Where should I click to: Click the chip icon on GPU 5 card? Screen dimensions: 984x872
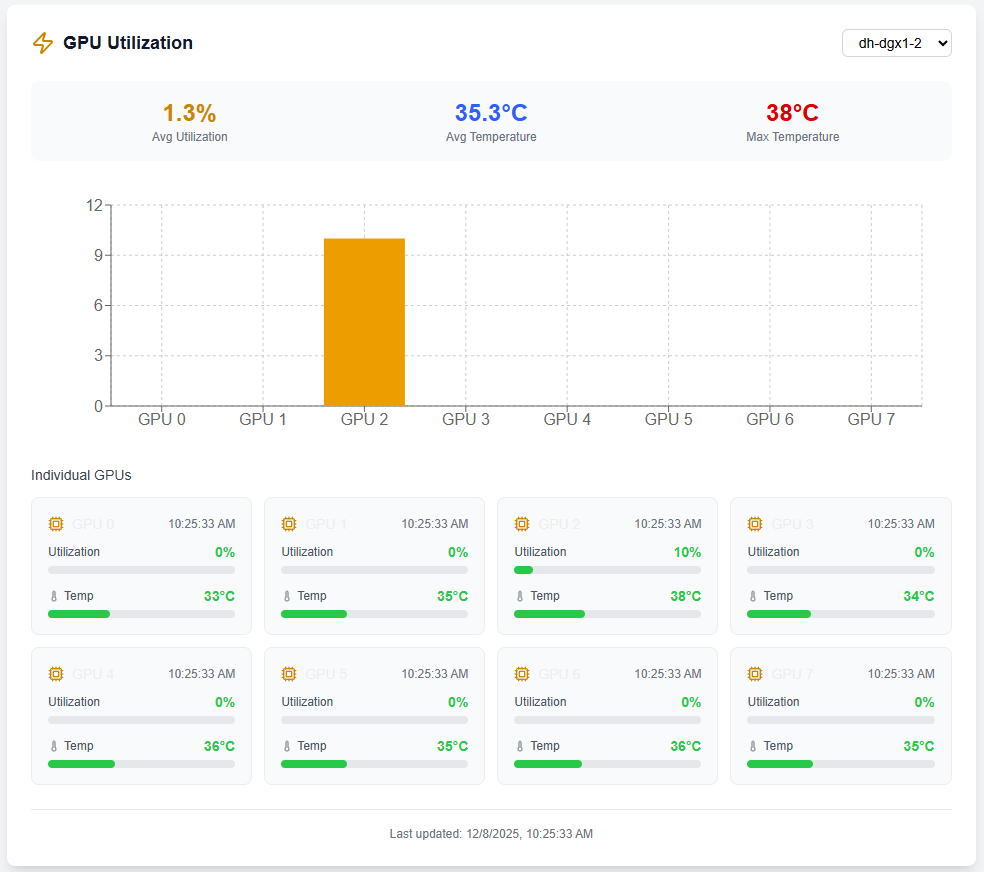289,674
